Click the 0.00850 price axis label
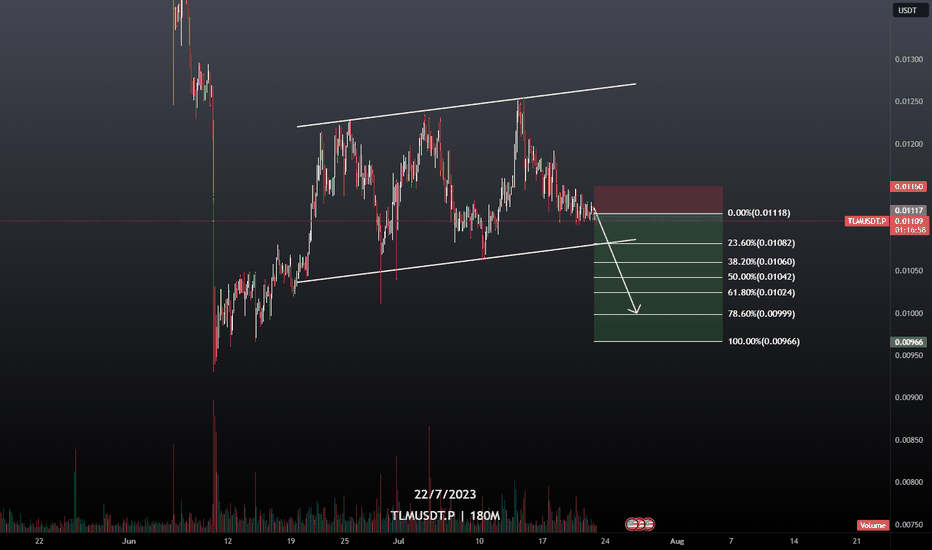Screen dimensions: 932x550 click(x=909, y=441)
